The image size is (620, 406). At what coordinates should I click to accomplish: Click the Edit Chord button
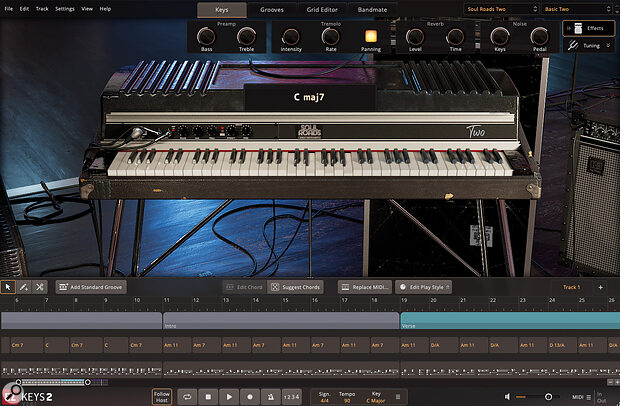coord(244,287)
